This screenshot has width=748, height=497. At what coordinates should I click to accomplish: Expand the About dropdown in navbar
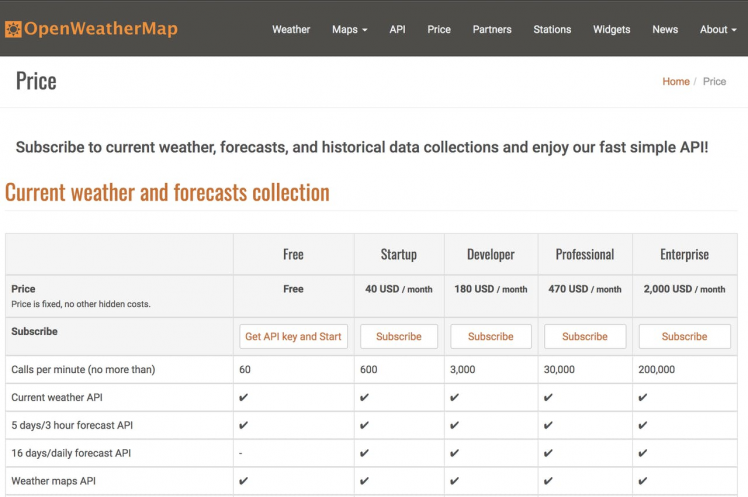718,30
